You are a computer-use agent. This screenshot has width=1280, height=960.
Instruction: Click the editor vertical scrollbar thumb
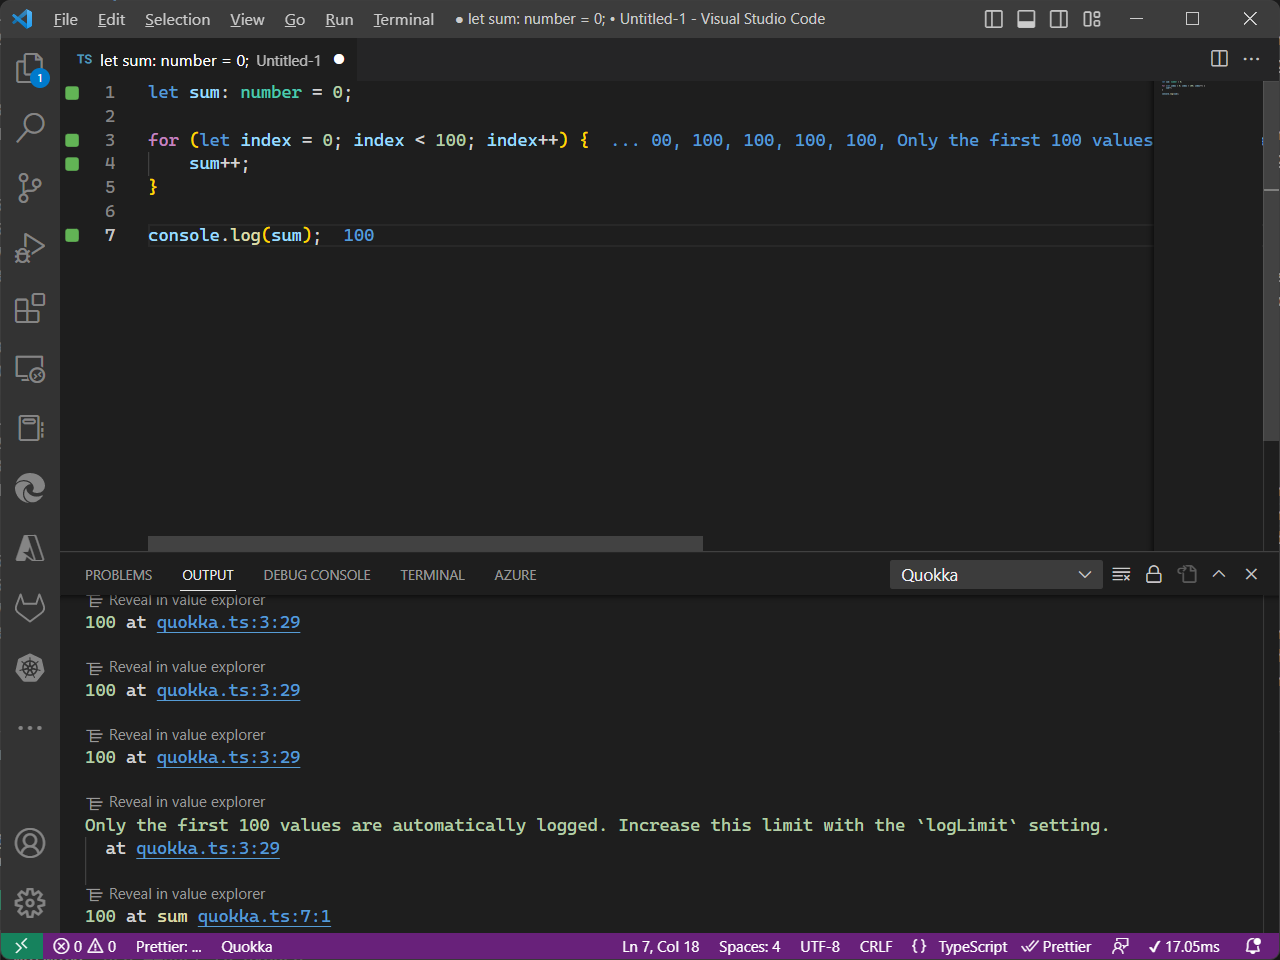tap(1271, 260)
